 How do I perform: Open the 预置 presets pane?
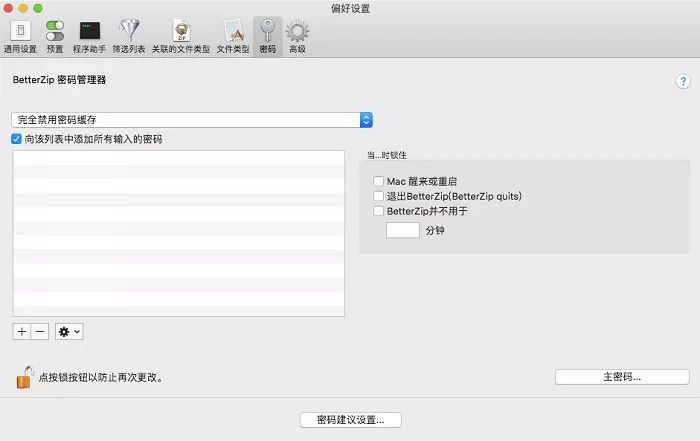click(54, 37)
